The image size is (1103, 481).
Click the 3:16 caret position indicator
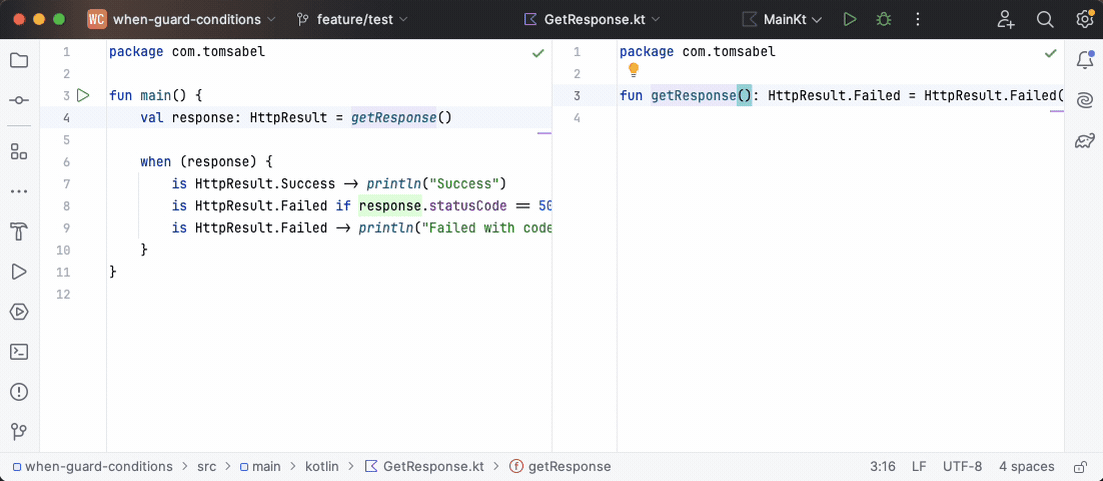(882, 466)
